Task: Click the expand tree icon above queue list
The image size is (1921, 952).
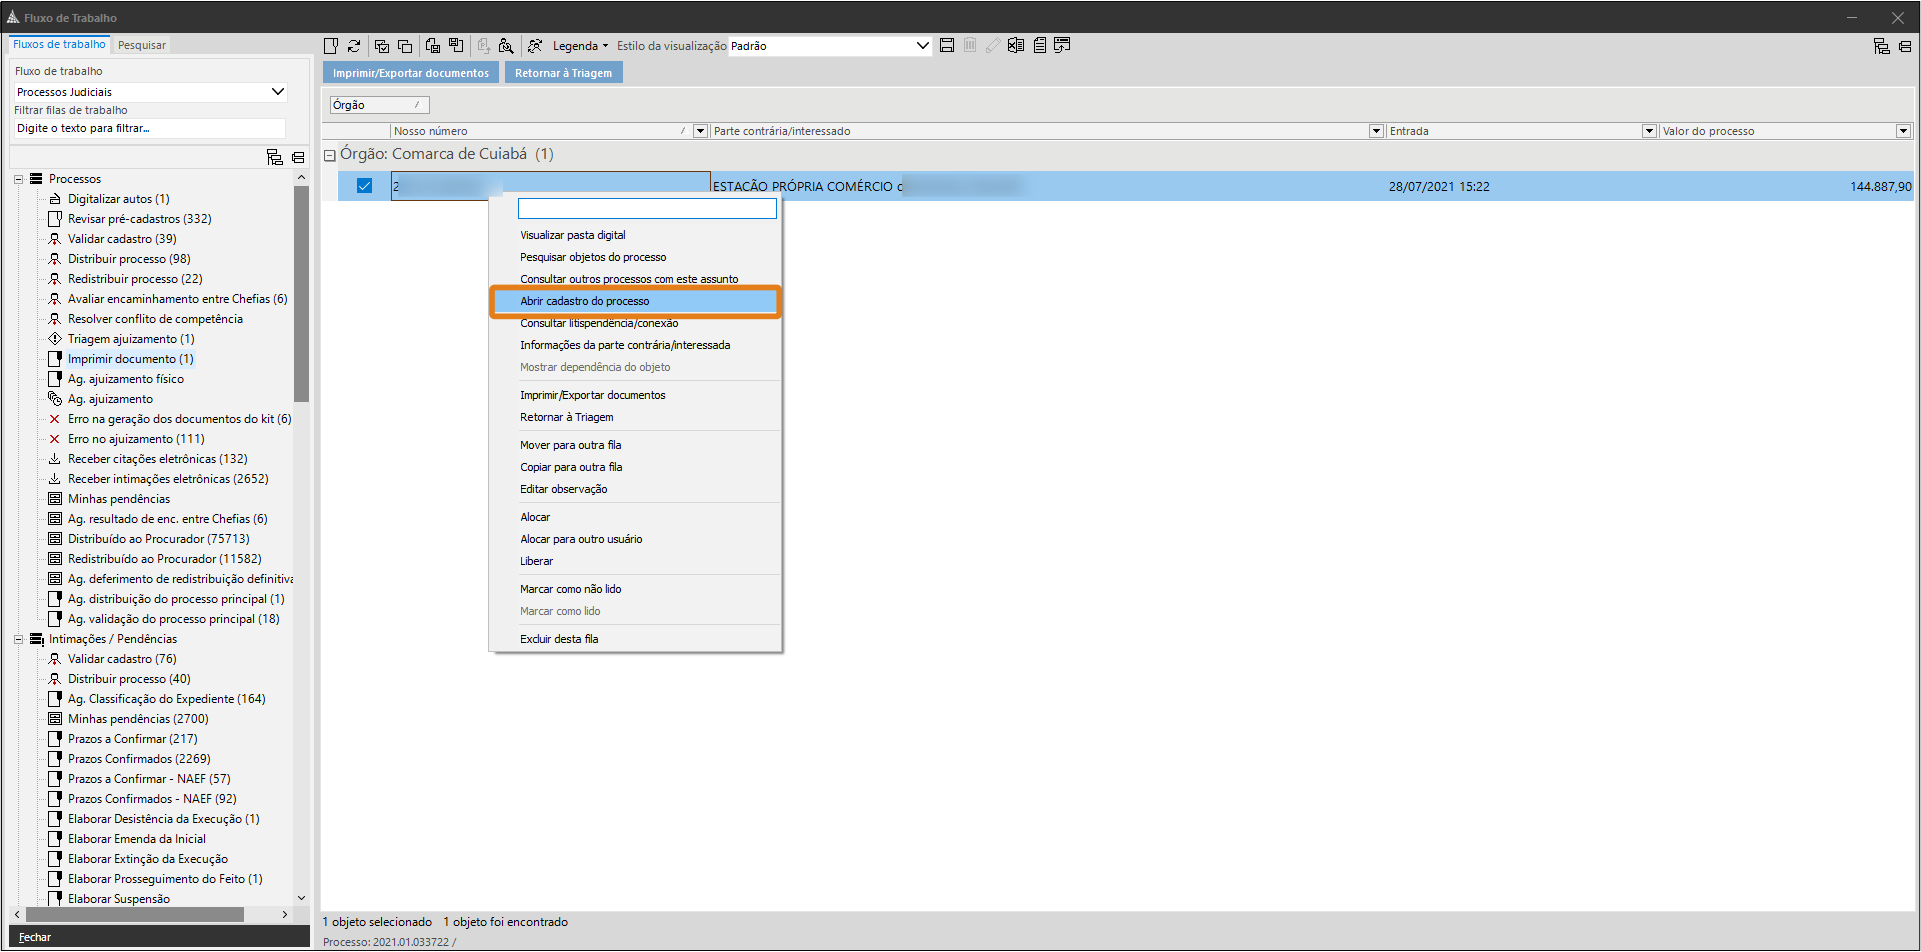Action: coord(275,157)
